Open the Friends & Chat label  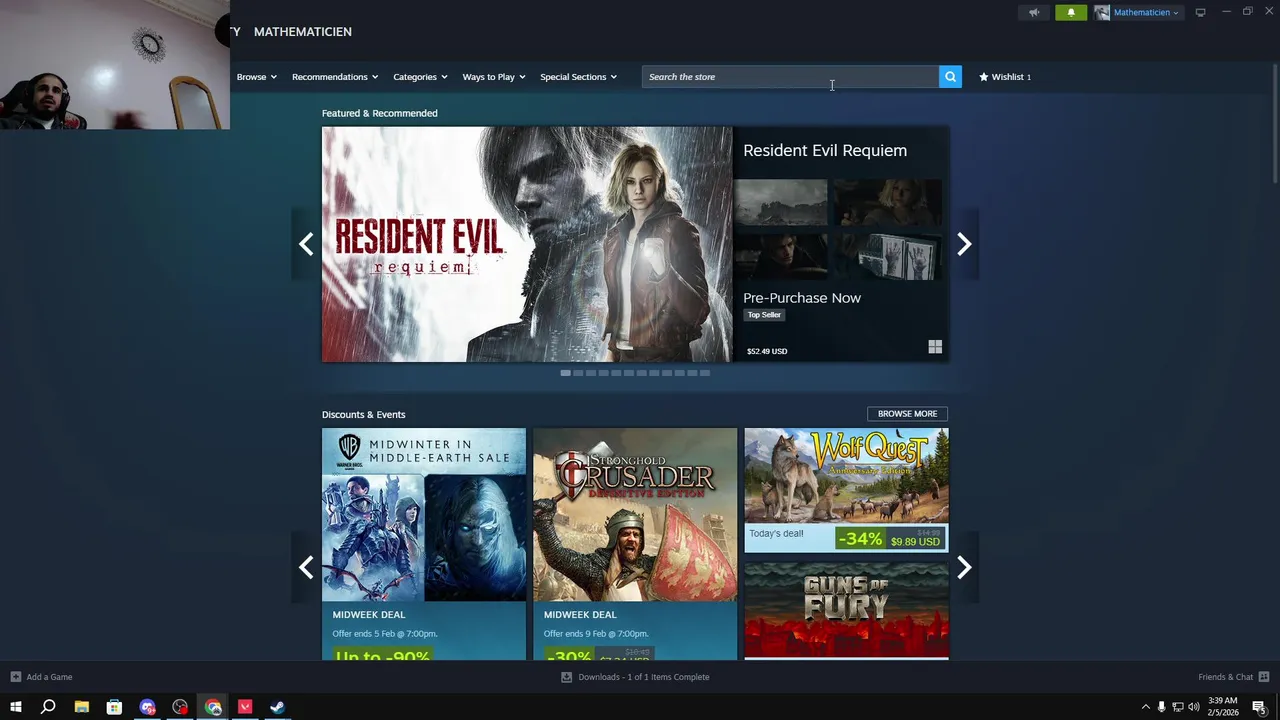tap(1226, 677)
